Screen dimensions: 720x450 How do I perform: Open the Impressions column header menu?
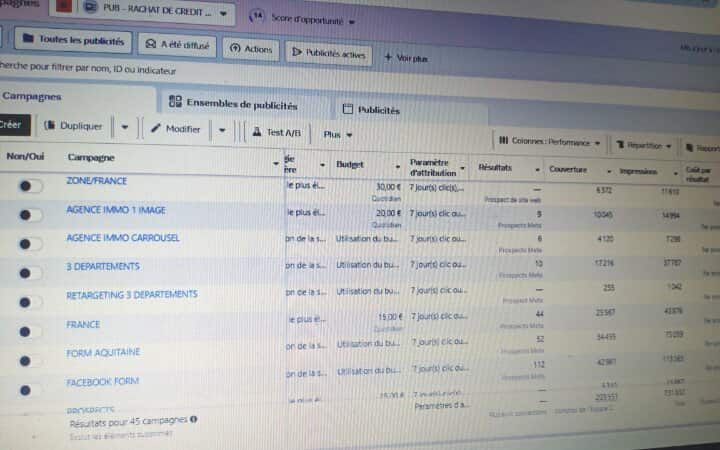pos(676,174)
